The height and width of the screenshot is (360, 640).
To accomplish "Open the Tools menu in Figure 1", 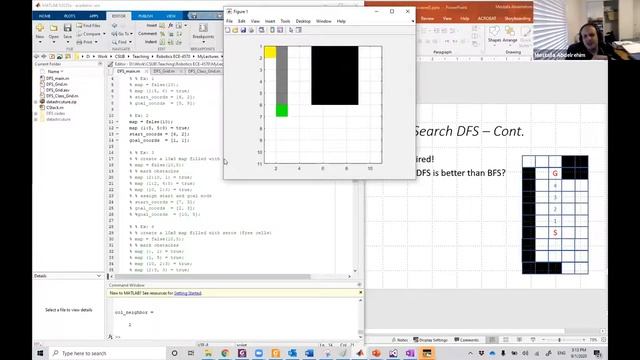I will (x=285, y=21).
